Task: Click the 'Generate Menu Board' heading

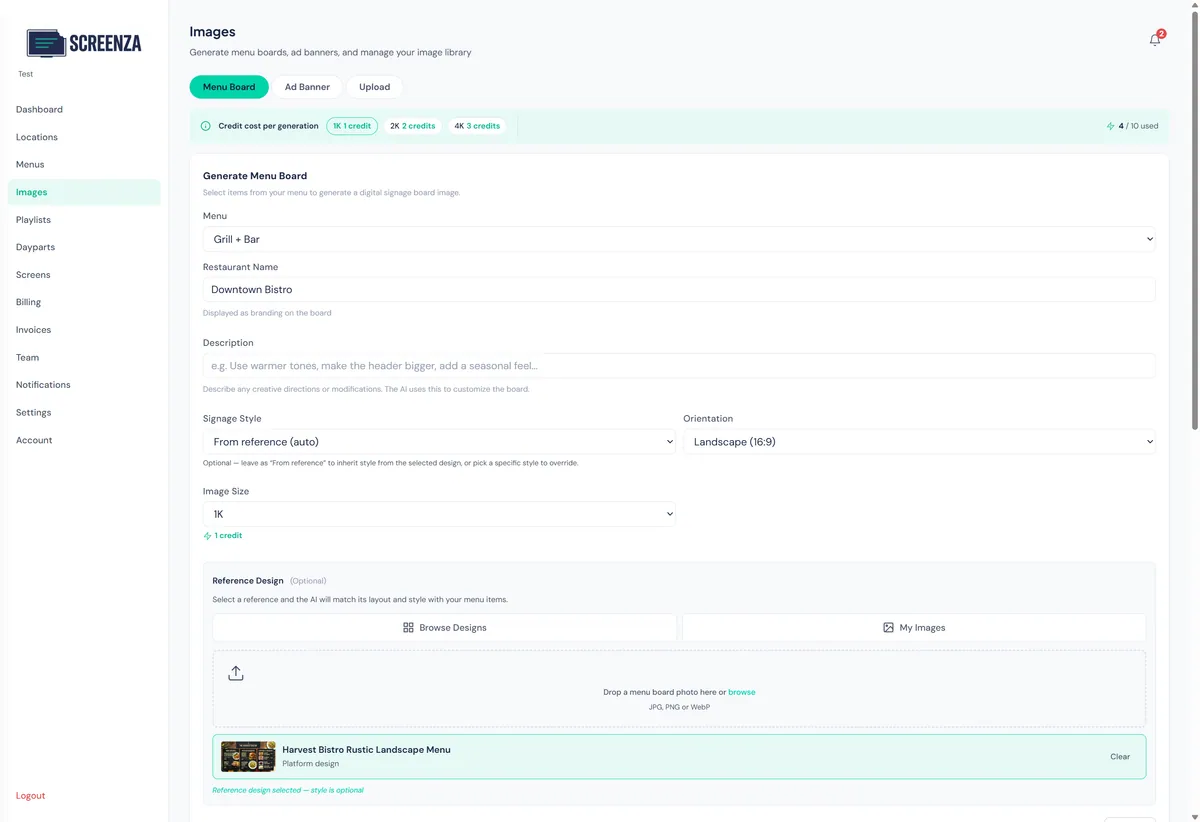Action: pos(255,176)
